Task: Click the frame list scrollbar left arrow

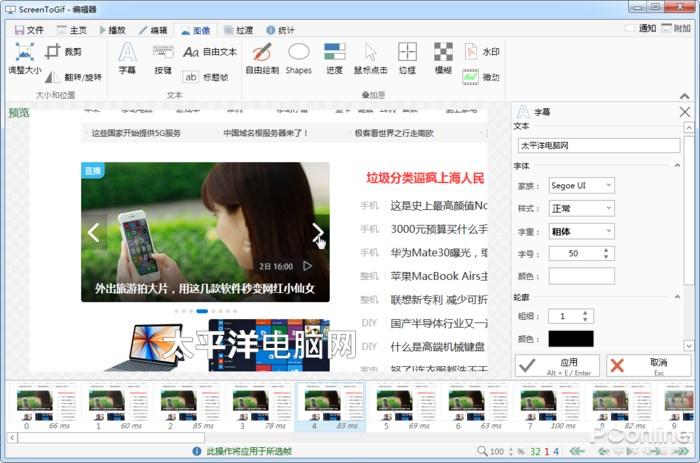Action: click(x=12, y=438)
